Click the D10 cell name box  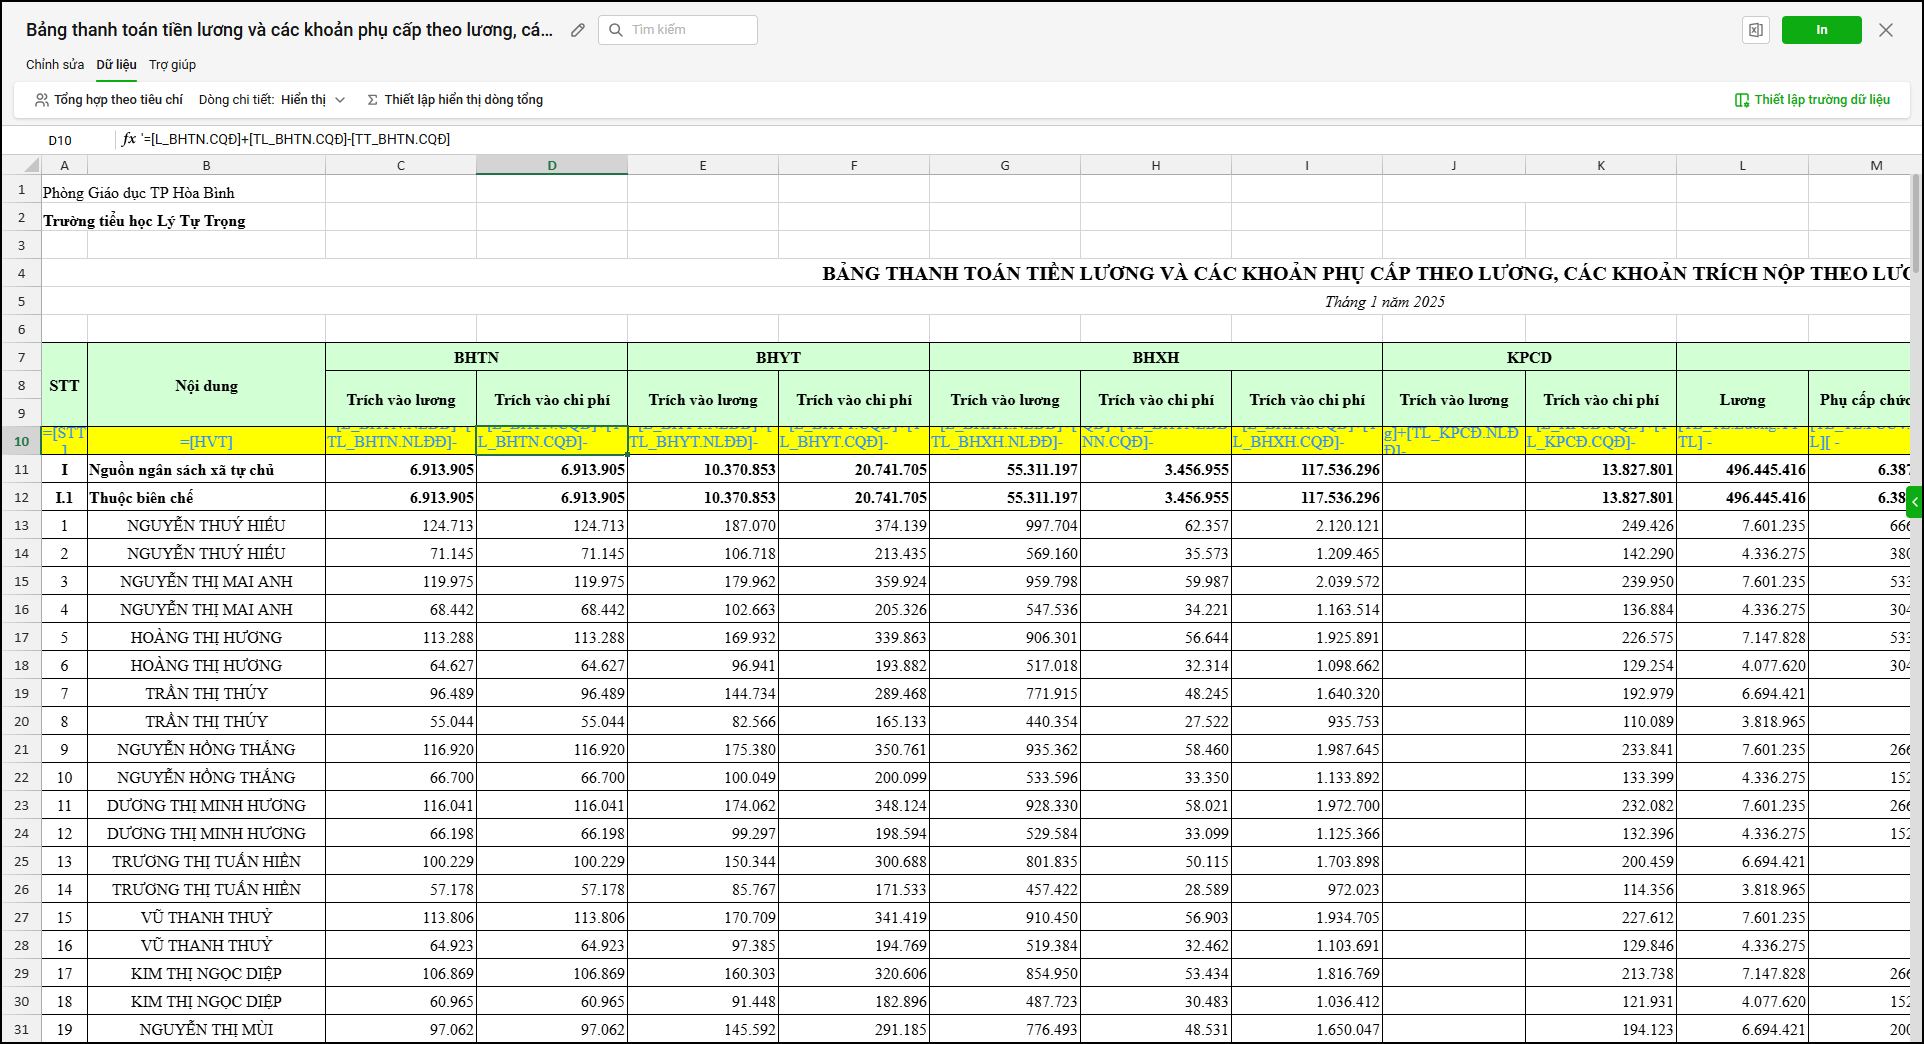click(60, 140)
